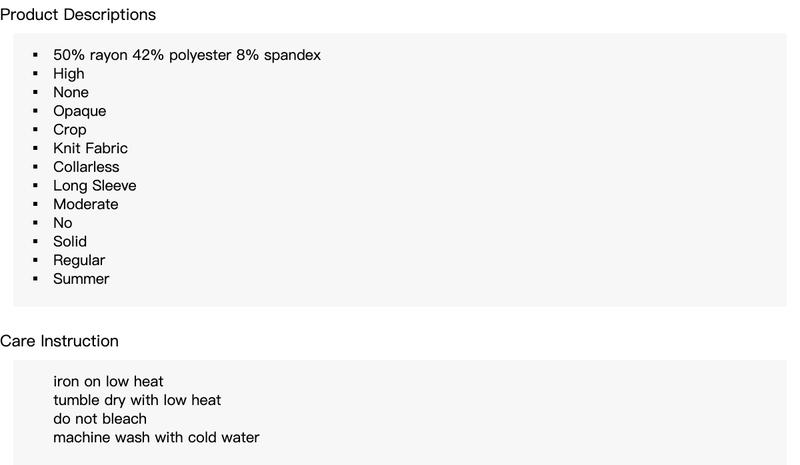800x465 pixels.
Task: Click the Crop bullet entry
Action: tap(70, 130)
